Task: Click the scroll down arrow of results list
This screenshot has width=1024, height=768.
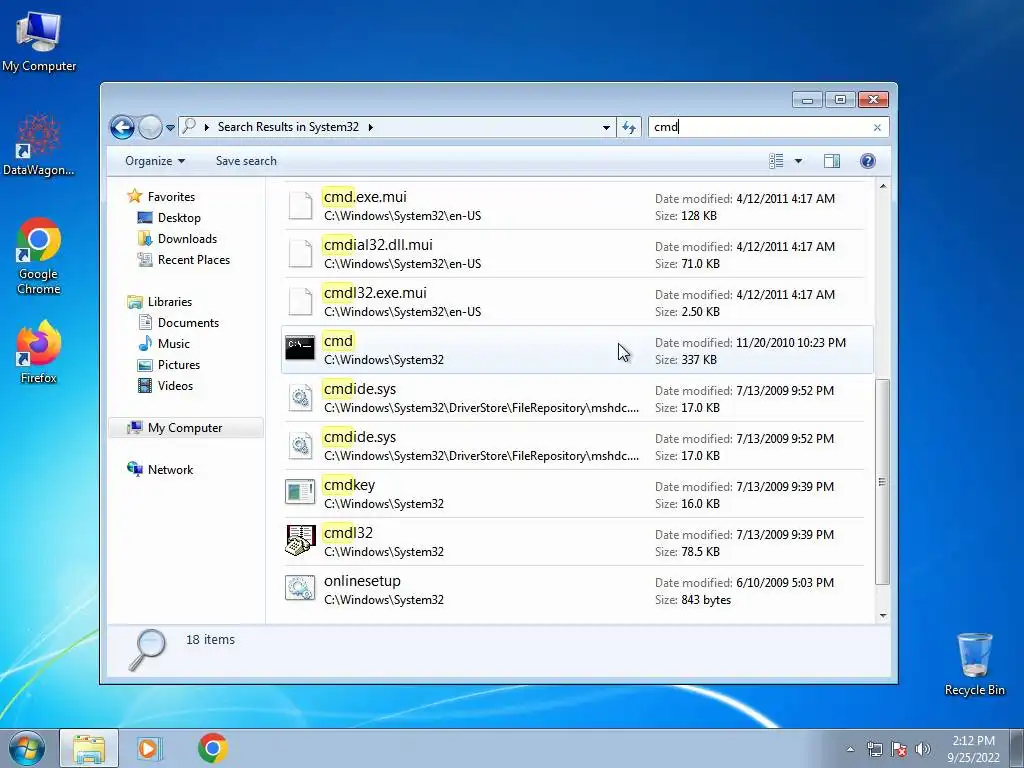Action: 882,615
